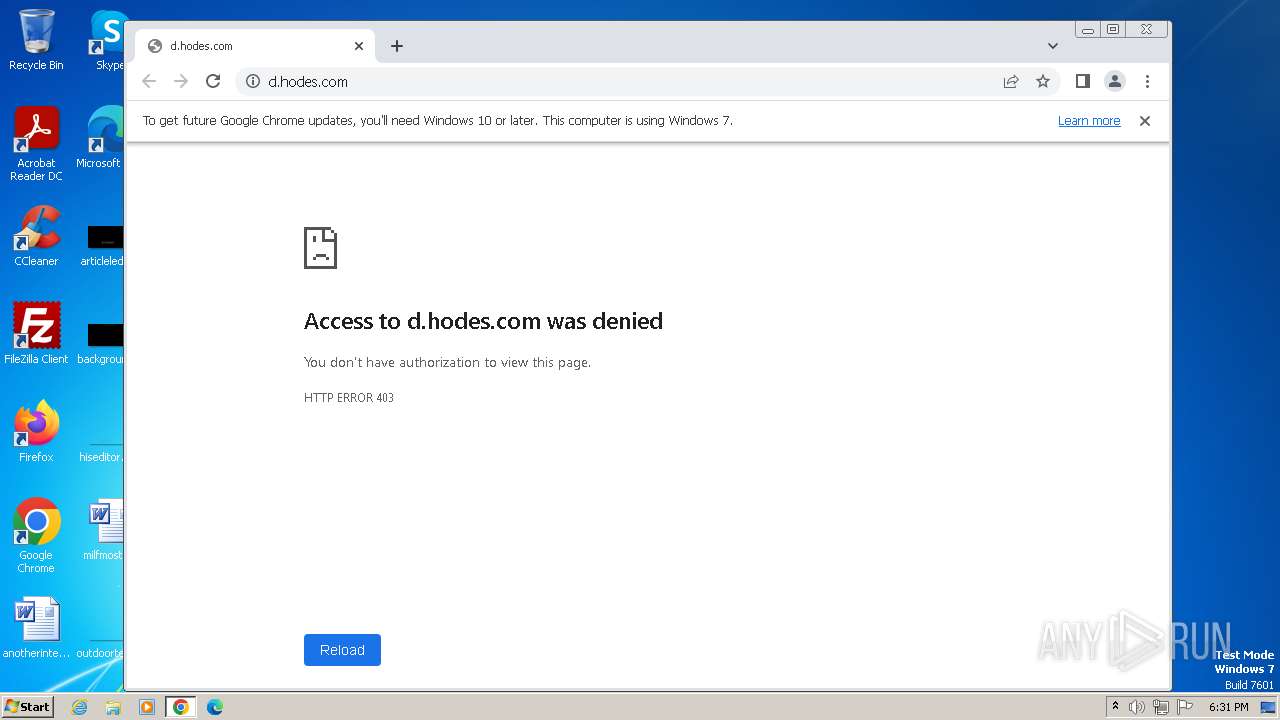View site information icon in address bar

click(253, 82)
